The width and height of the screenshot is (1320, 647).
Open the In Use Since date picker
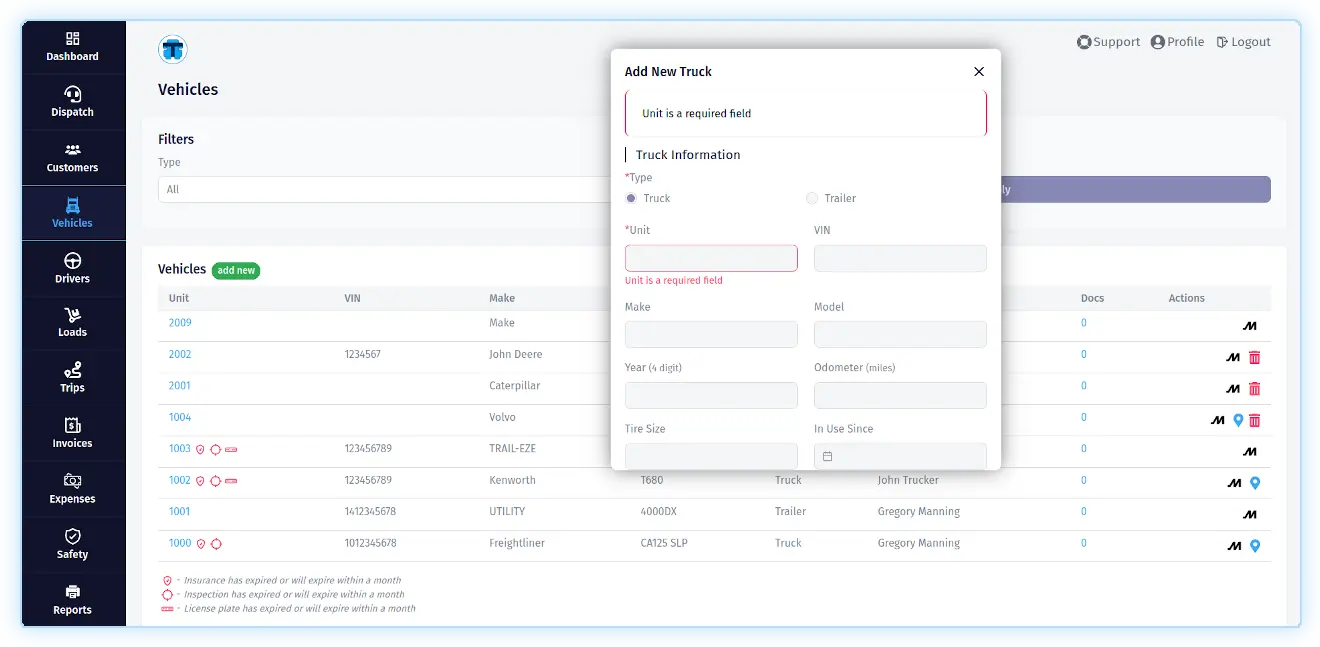click(900, 456)
